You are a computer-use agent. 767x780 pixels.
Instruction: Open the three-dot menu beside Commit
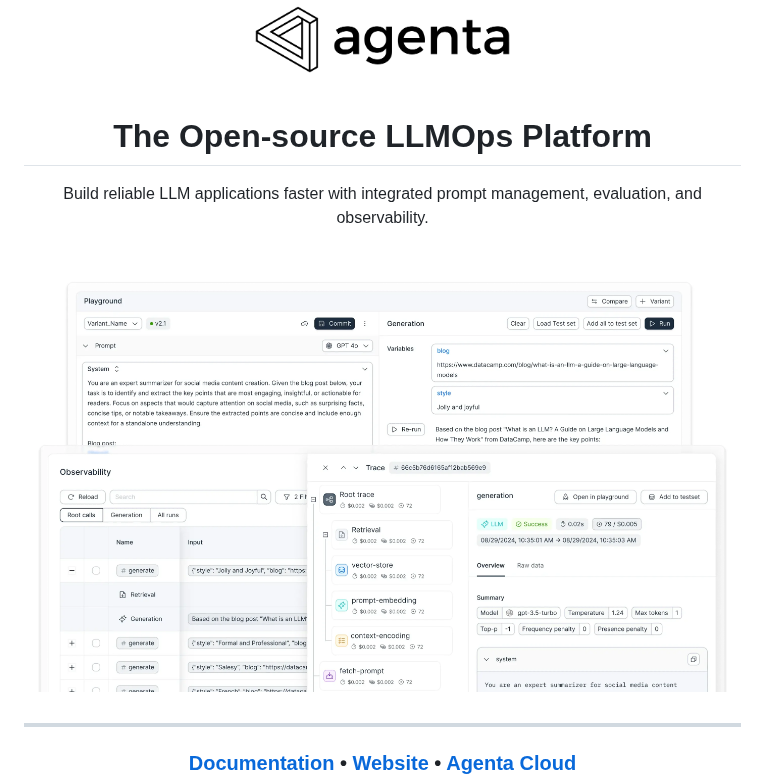point(365,324)
